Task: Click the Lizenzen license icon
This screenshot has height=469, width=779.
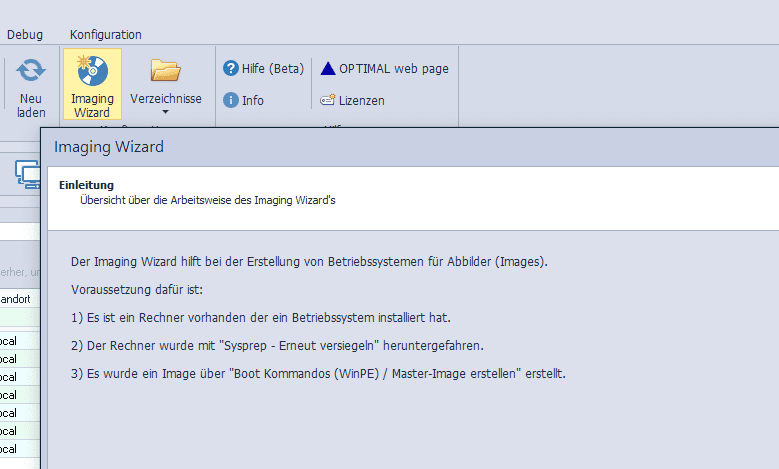Action: click(x=328, y=100)
